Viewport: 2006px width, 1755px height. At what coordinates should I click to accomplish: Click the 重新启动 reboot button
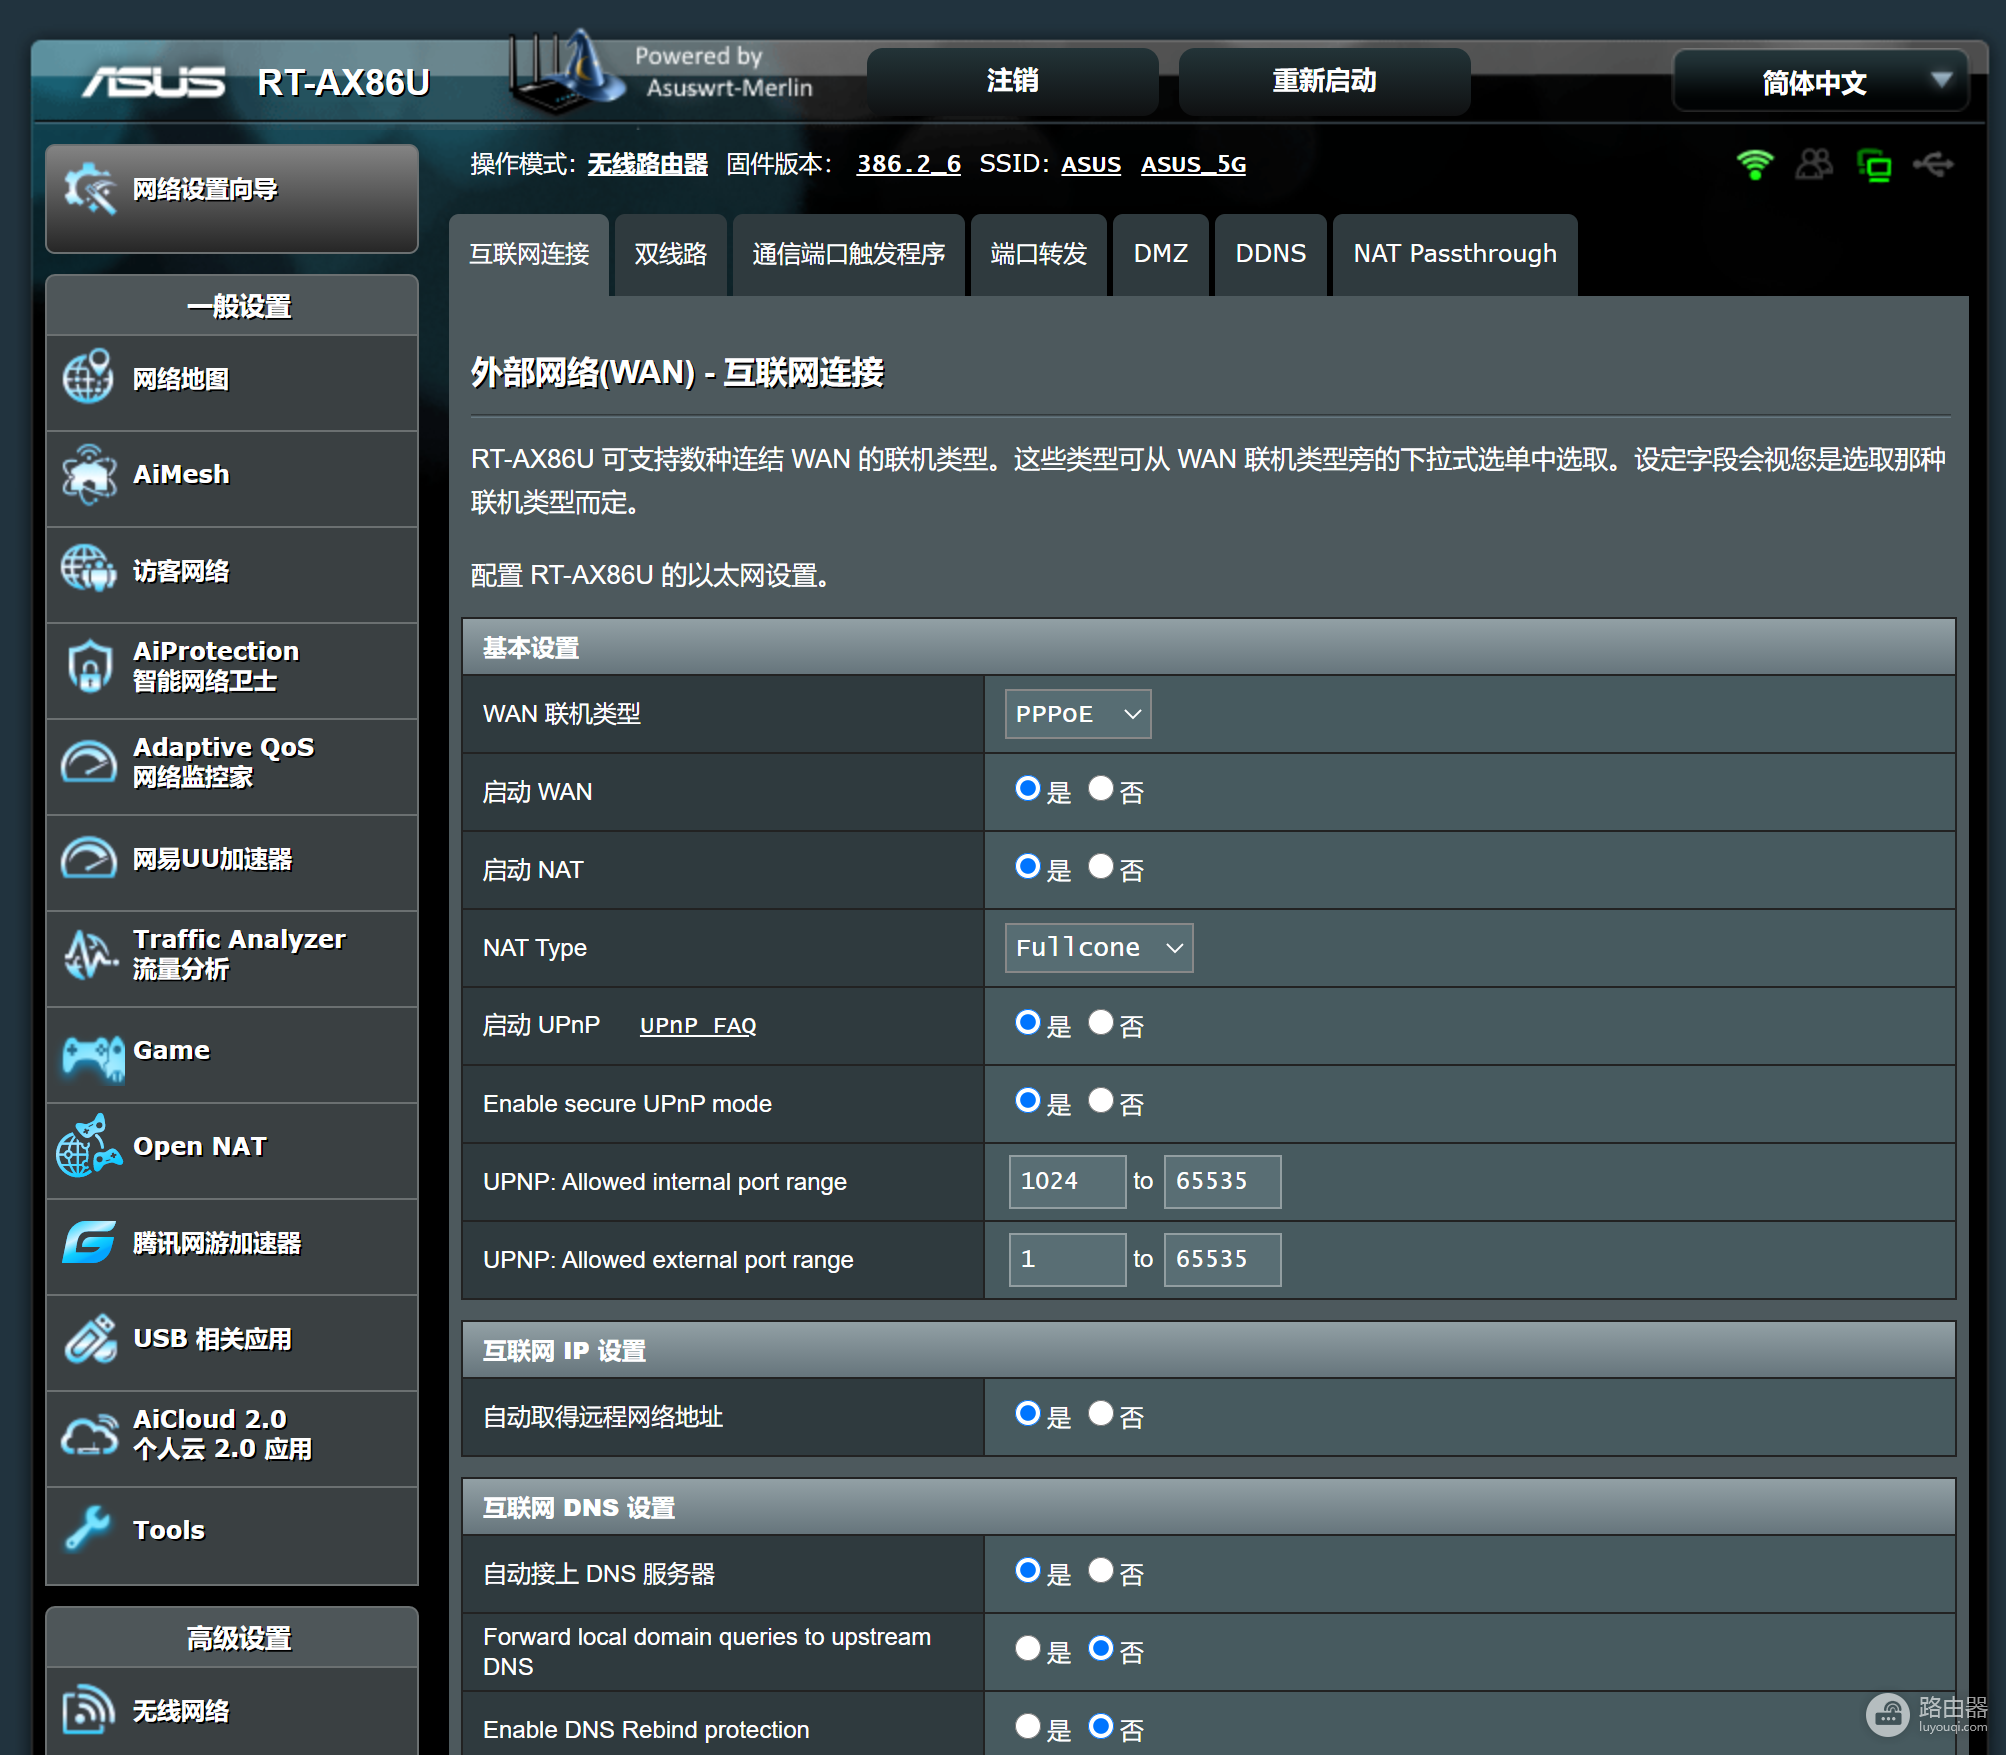tap(1323, 81)
